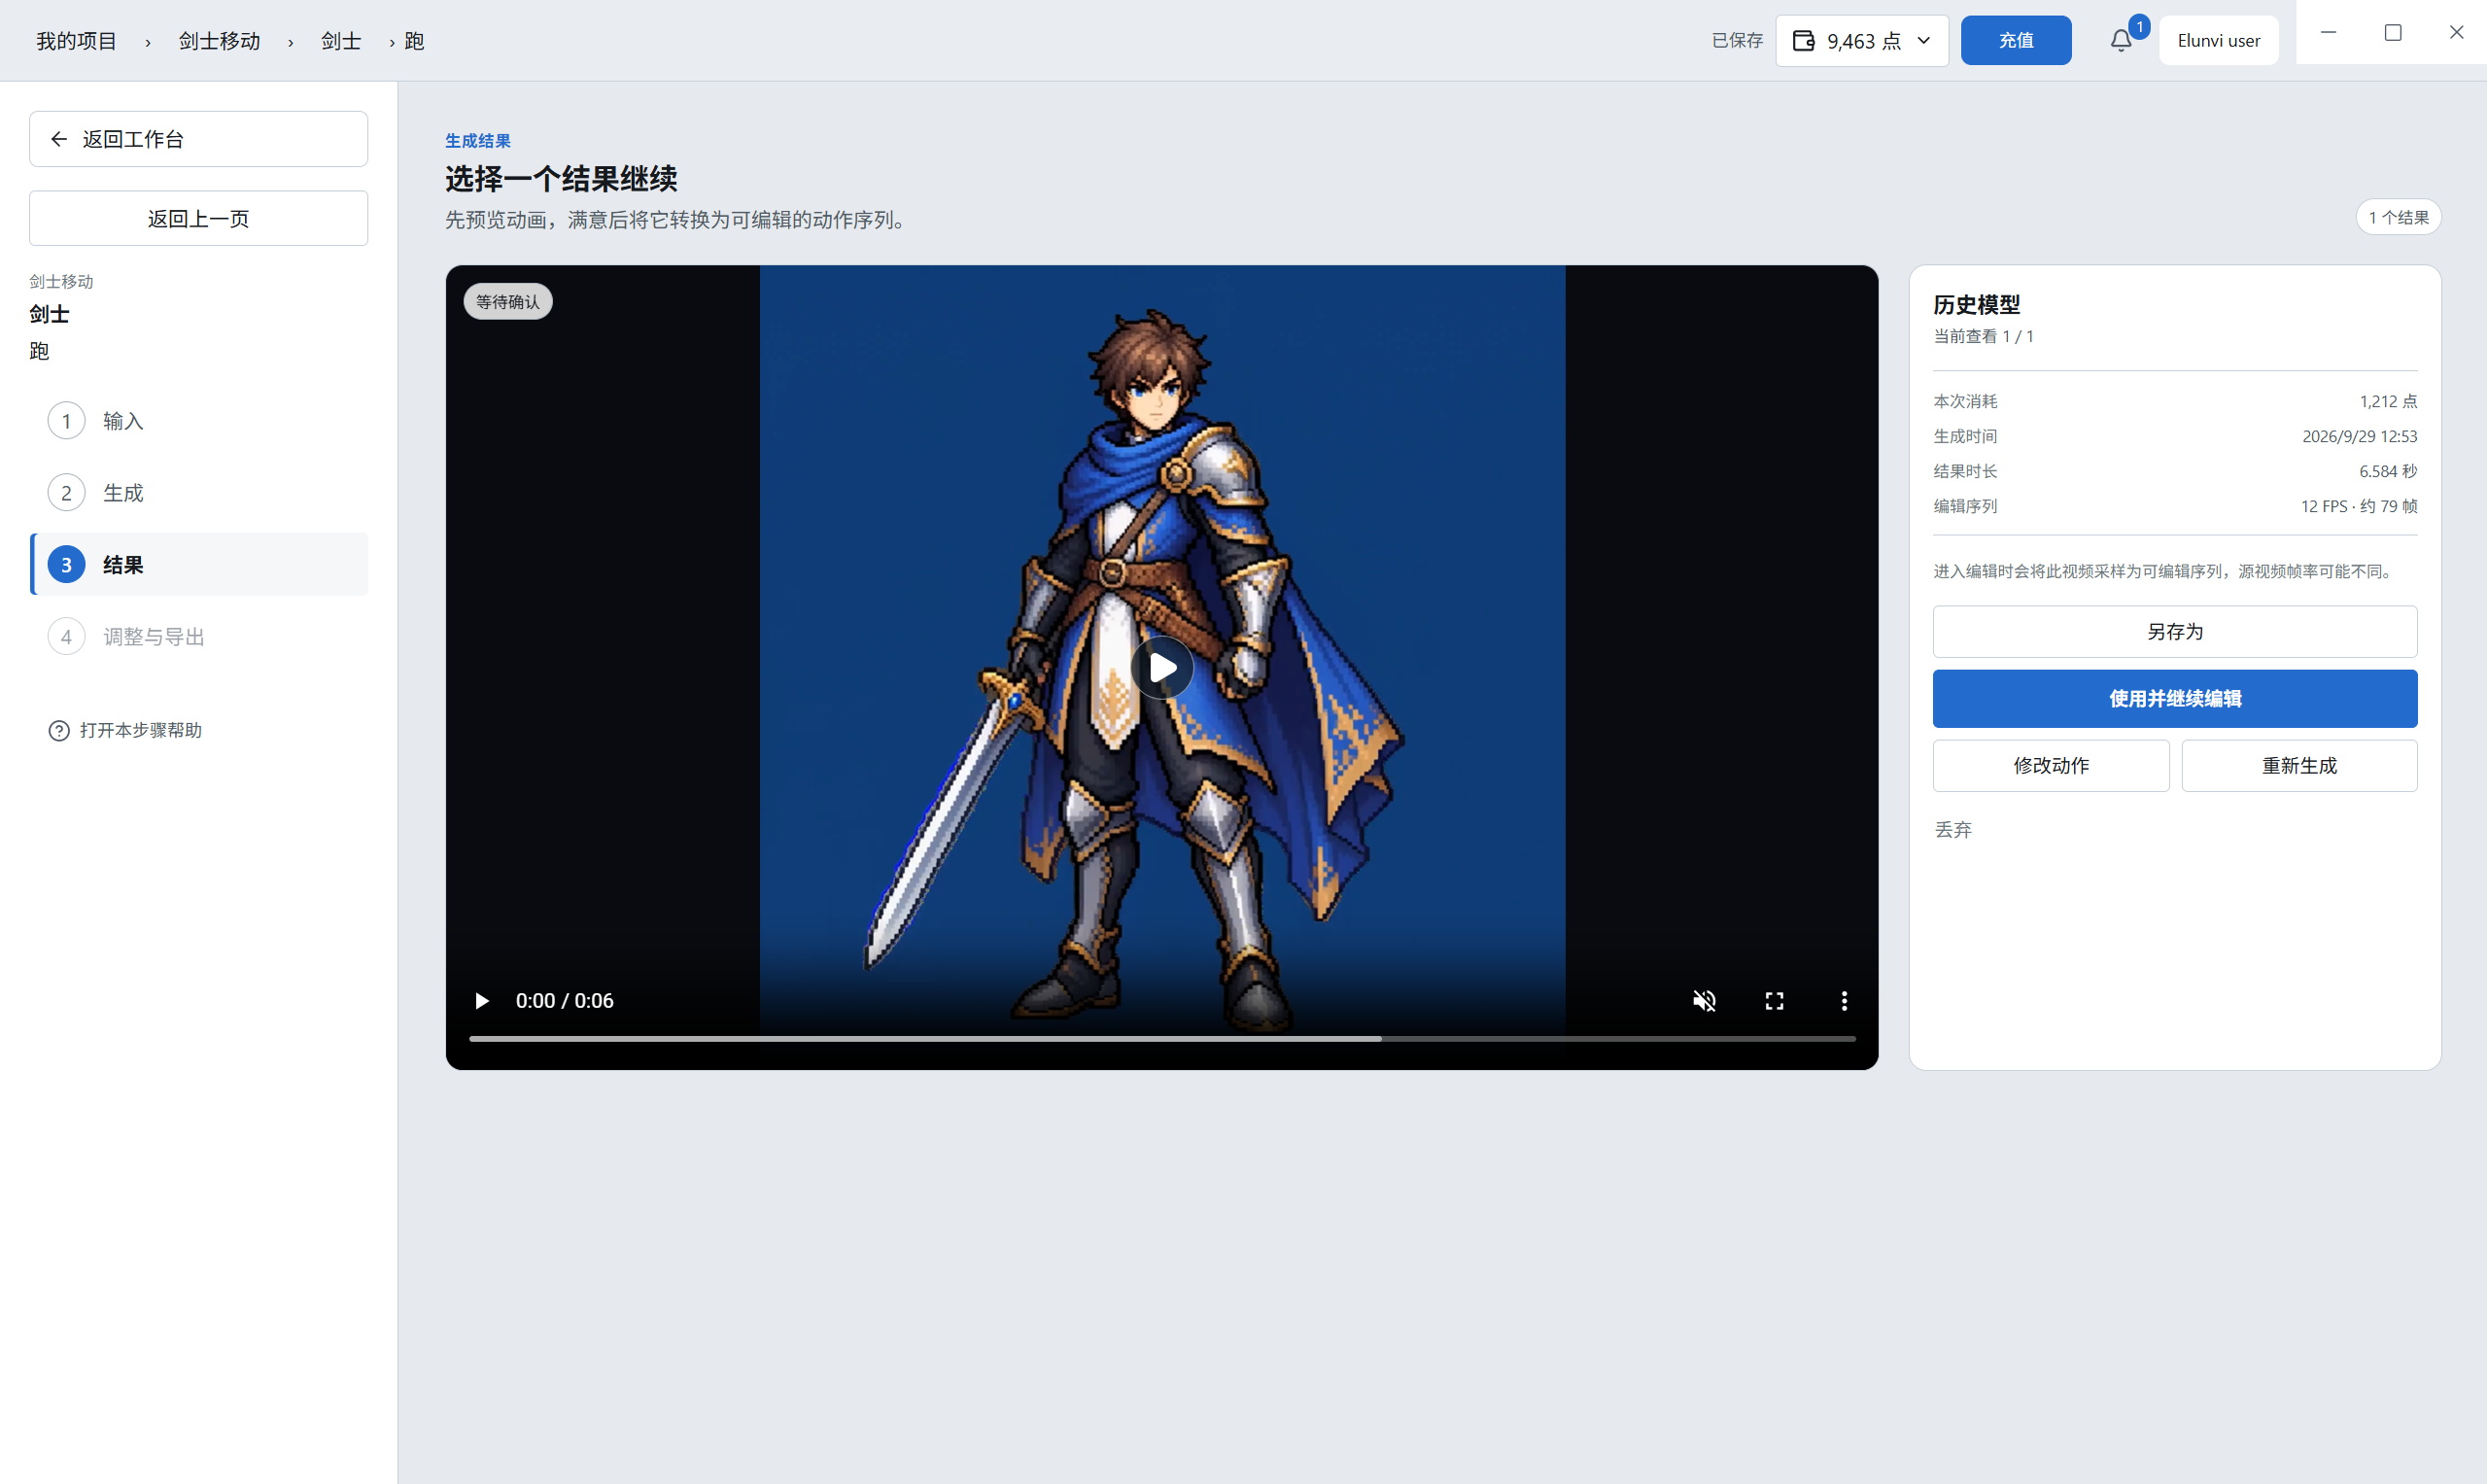Click the 剑士移动 breadcrumb
Image resolution: width=2487 pixels, height=1484 pixels.
click(x=219, y=41)
